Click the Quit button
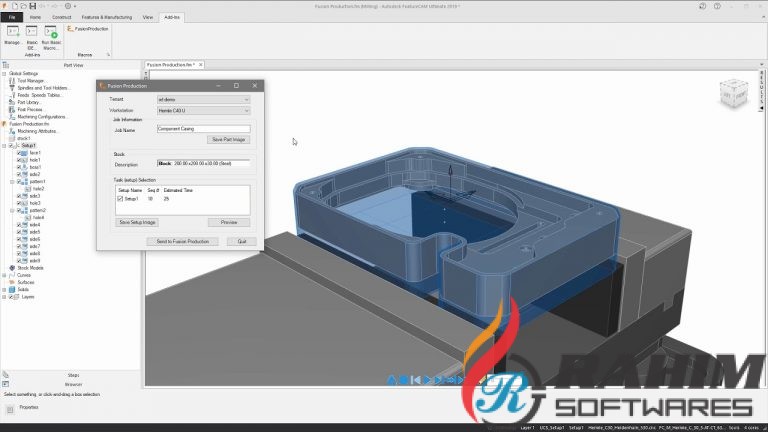768x432 pixels. coord(242,241)
